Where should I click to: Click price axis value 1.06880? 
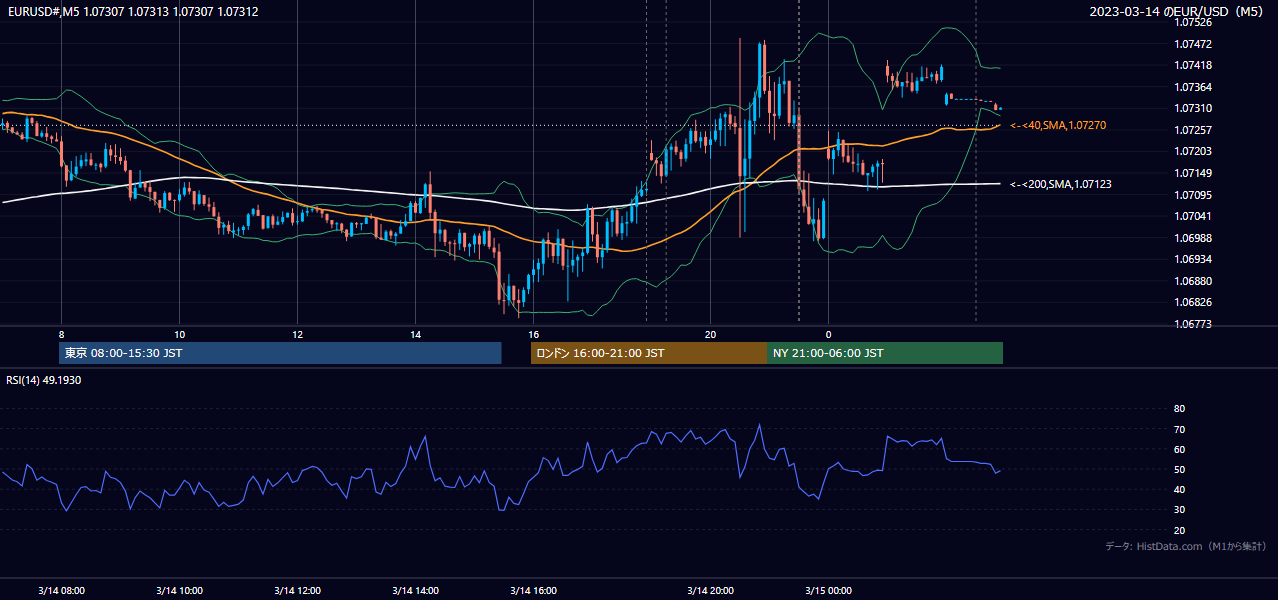tap(1192, 281)
